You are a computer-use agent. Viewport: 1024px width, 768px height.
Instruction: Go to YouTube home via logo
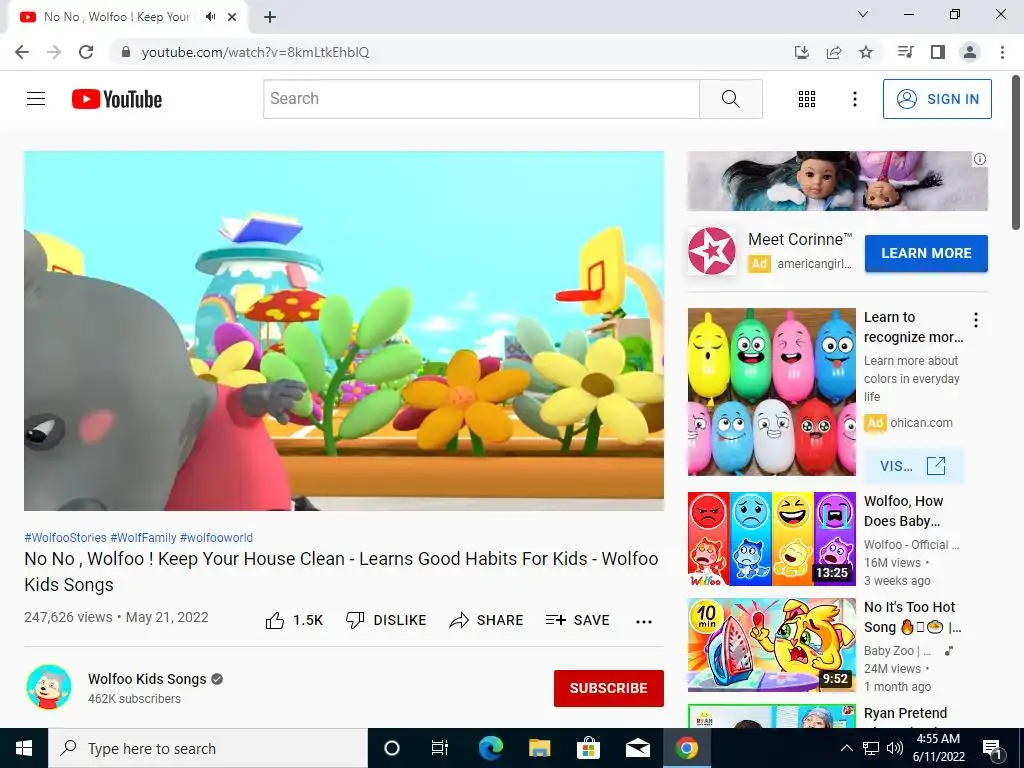pos(117,99)
